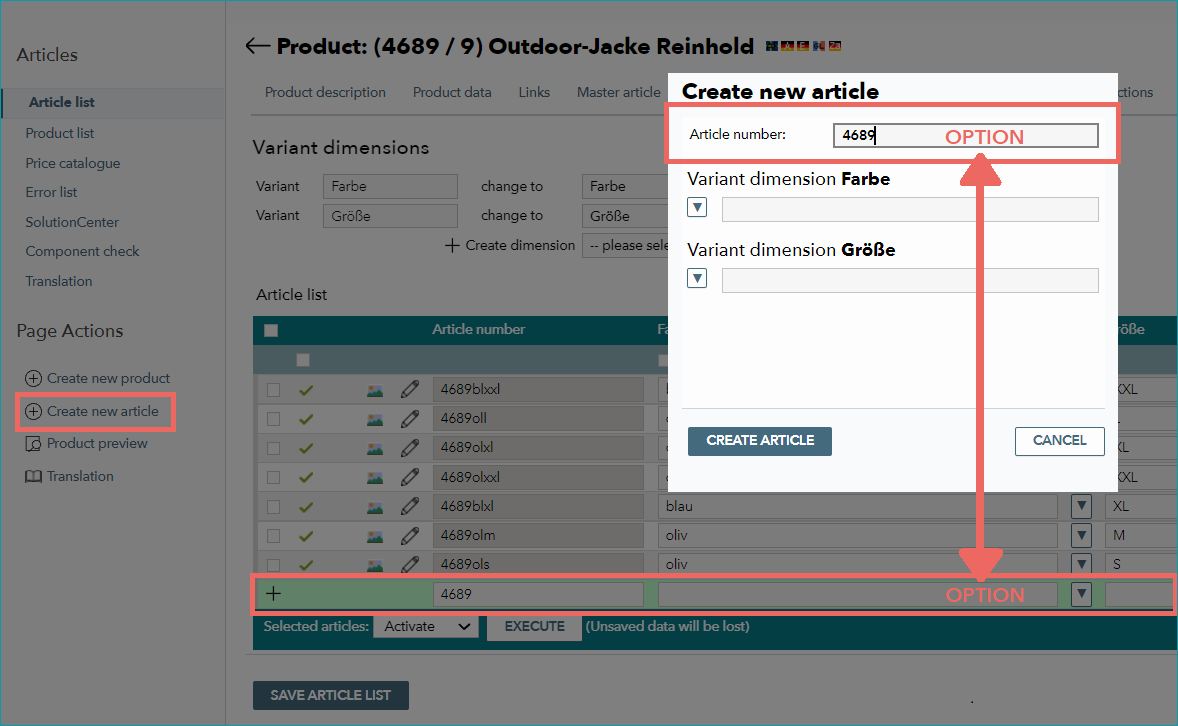Open SolutionCenter in the sidebar

point(72,222)
